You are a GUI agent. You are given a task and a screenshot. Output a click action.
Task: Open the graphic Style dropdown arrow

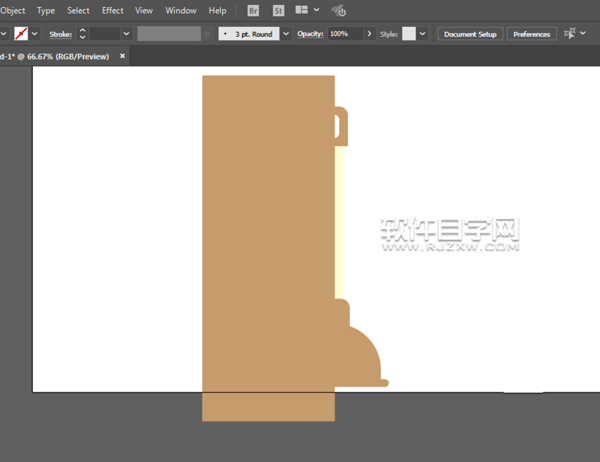point(423,34)
